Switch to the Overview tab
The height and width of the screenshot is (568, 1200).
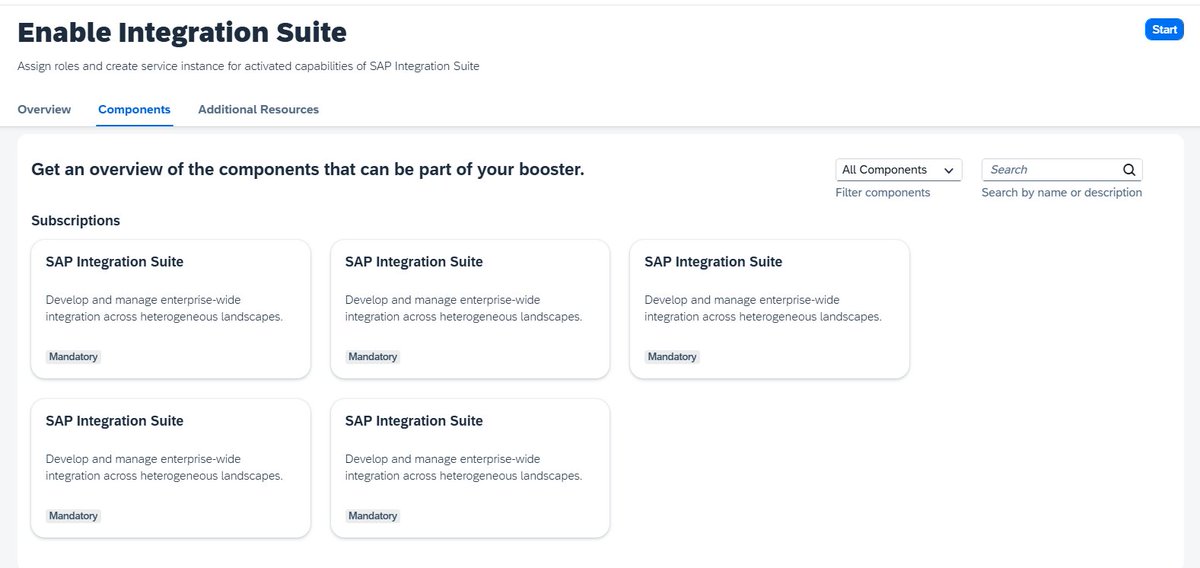tap(44, 110)
